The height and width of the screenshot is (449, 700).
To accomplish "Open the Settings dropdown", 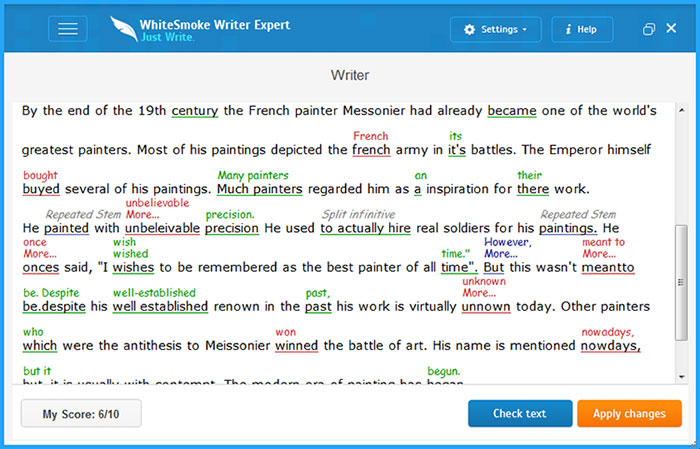I will tap(496, 29).
